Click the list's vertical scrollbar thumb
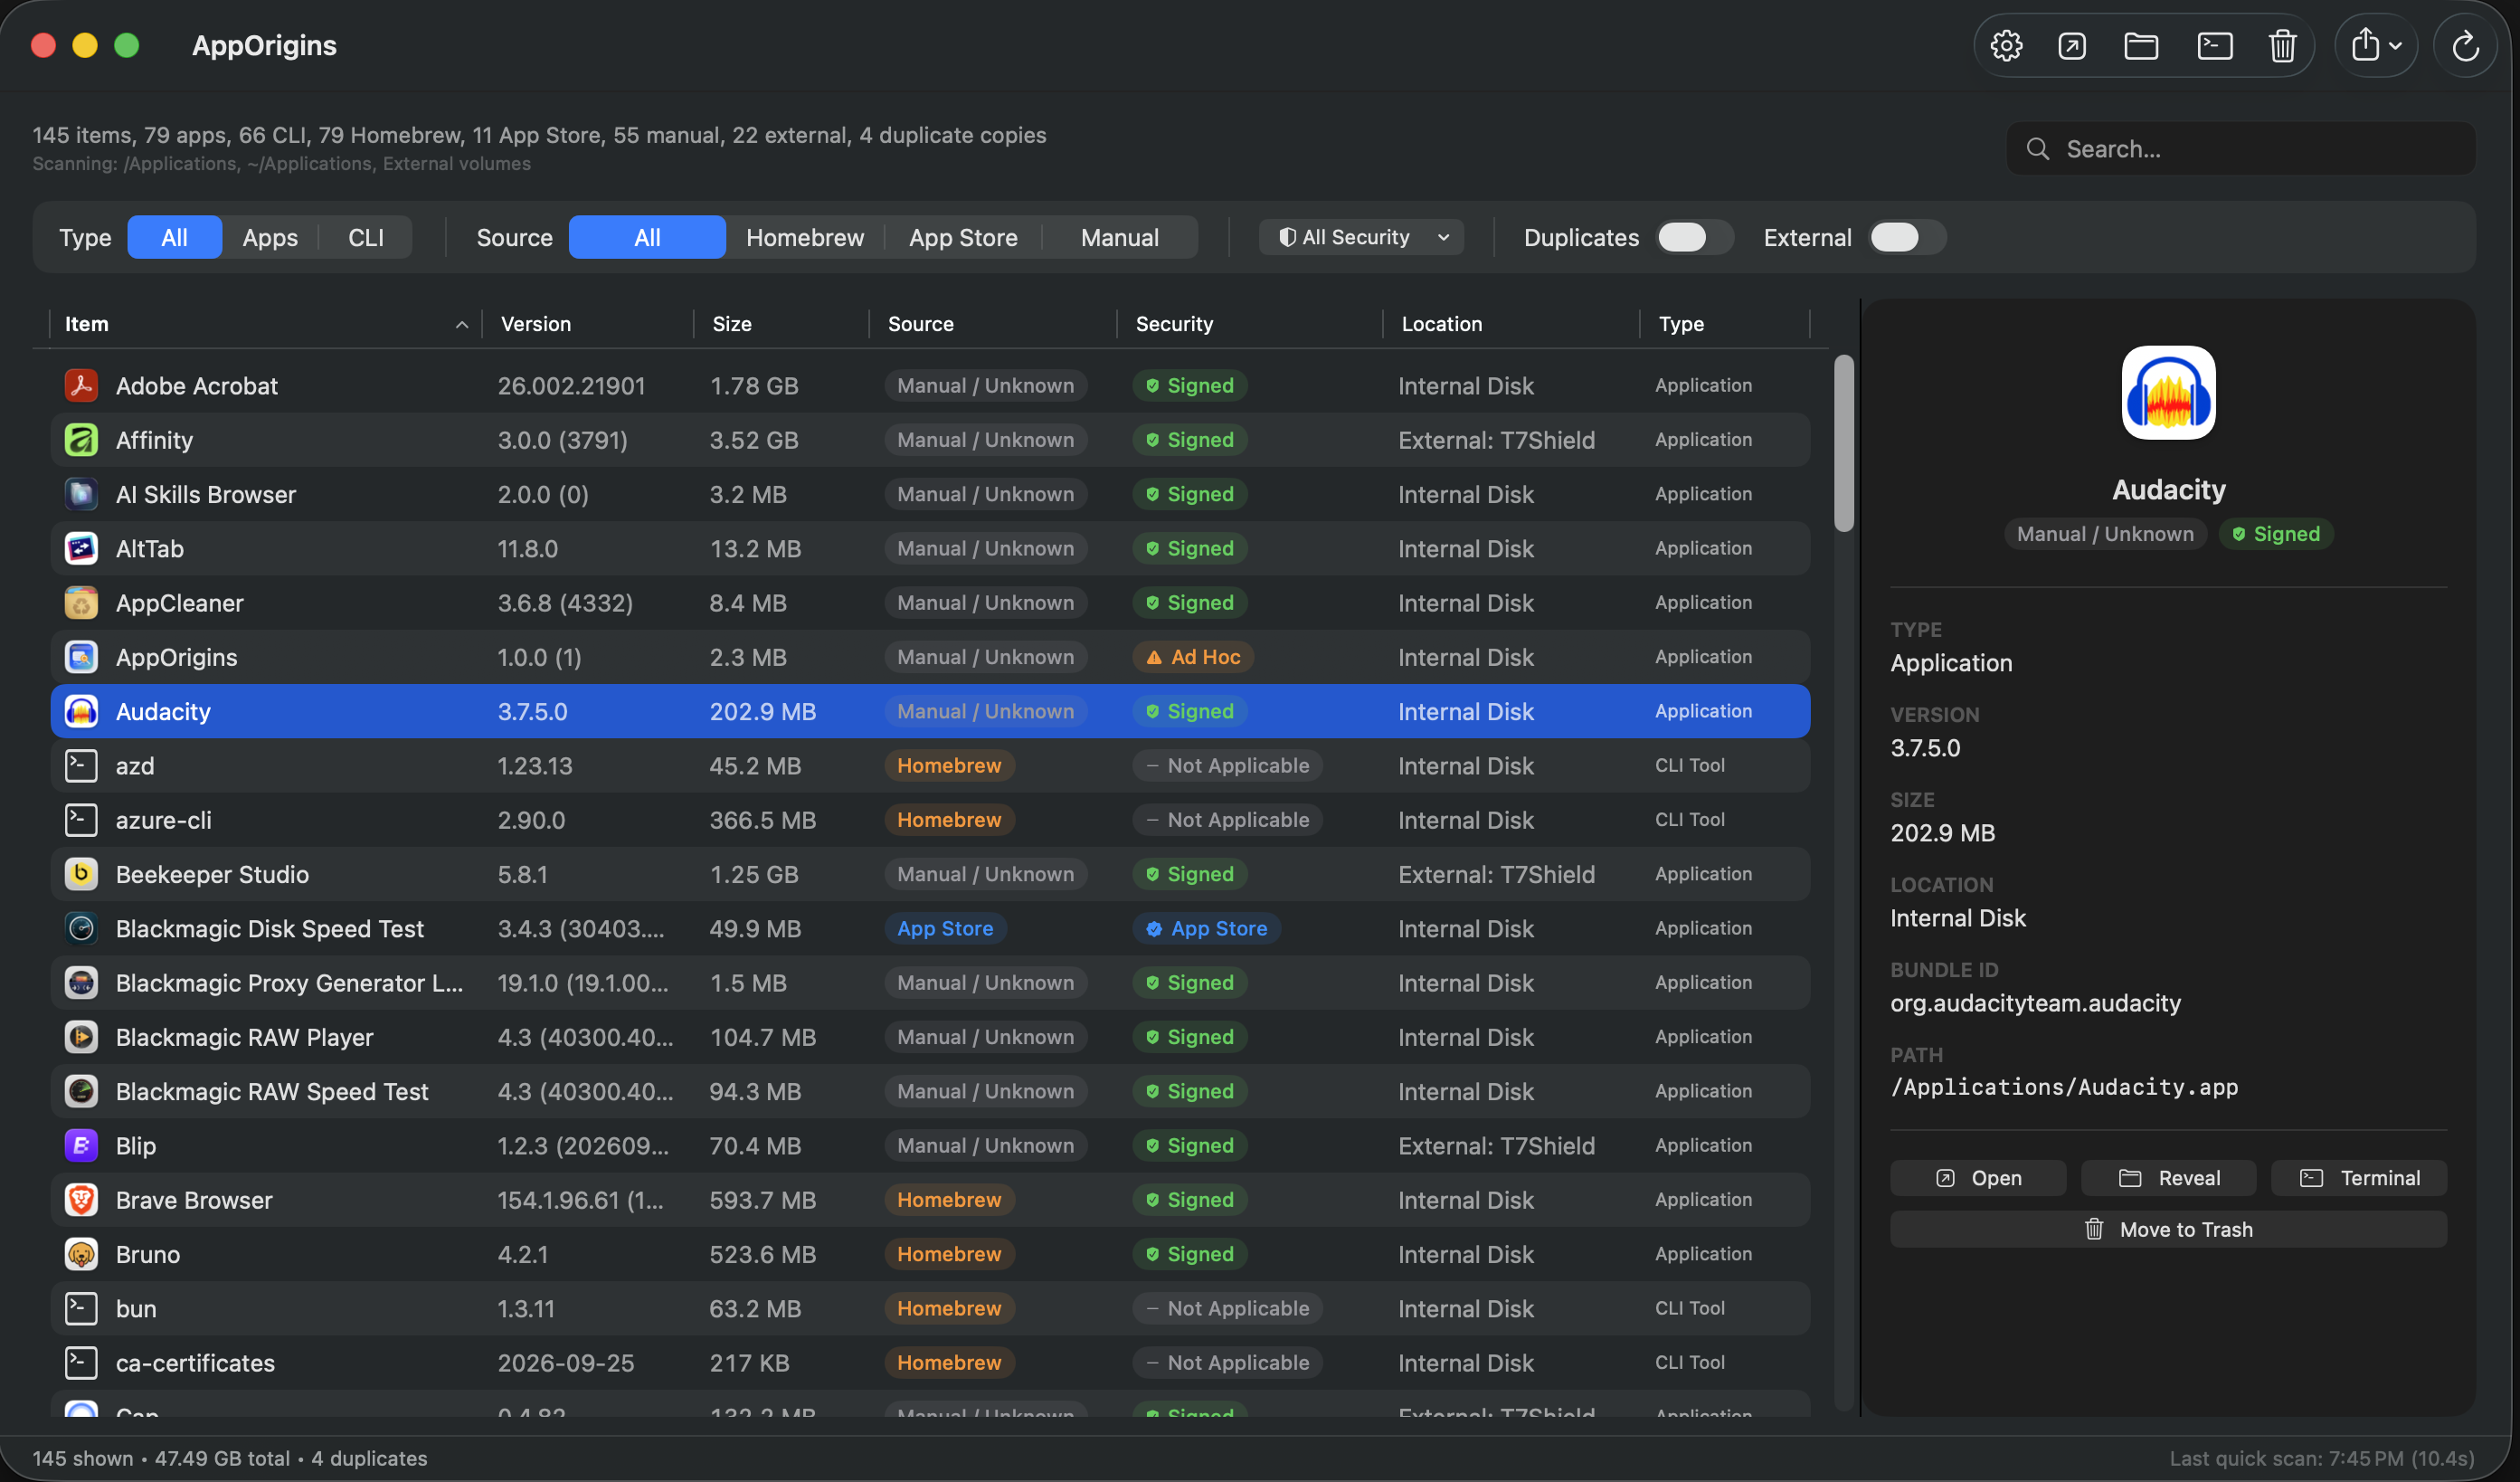 tap(1844, 444)
